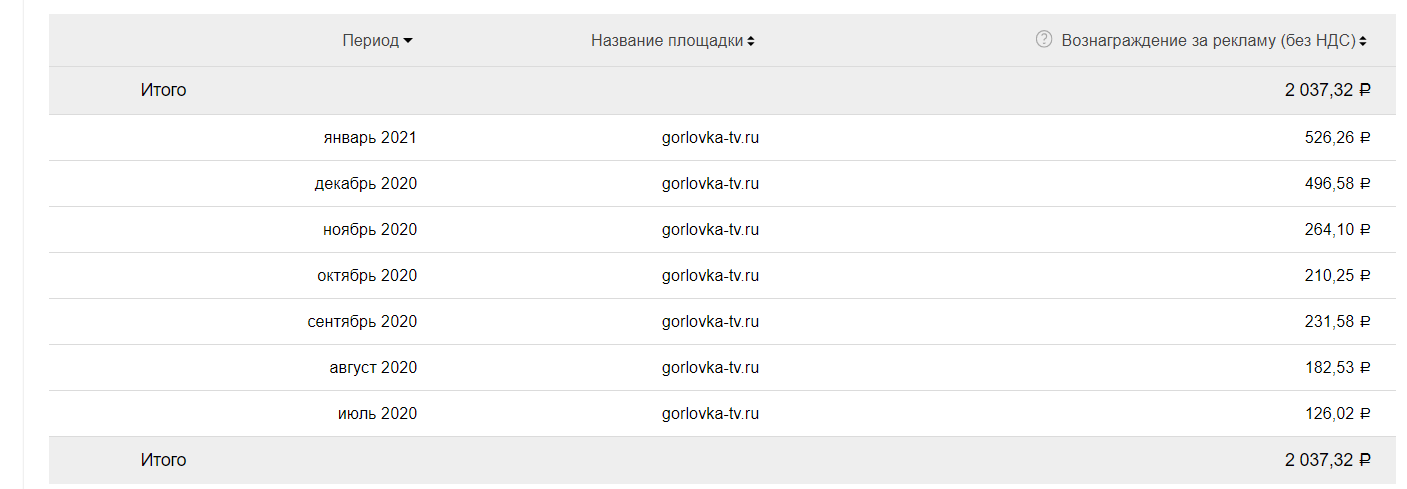This screenshot has width=1407, height=489.
Task: Click the Итого label in the top row
Action: click(x=163, y=90)
